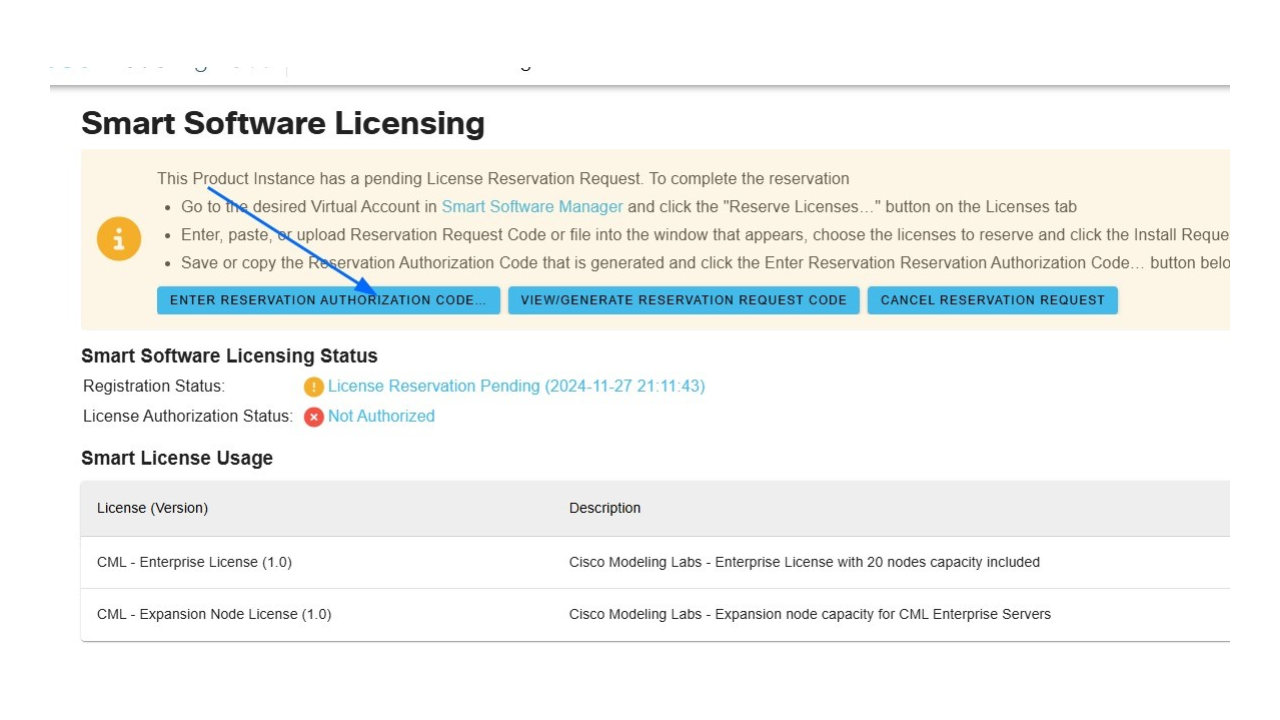Click the Smart Software Licensing page heading
The width and height of the screenshot is (1280, 720).
(x=283, y=123)
